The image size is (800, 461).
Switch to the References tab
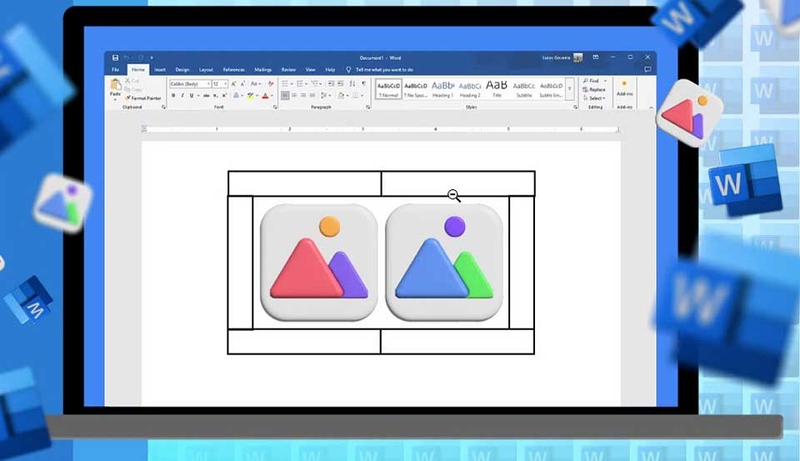pos(234,70)
